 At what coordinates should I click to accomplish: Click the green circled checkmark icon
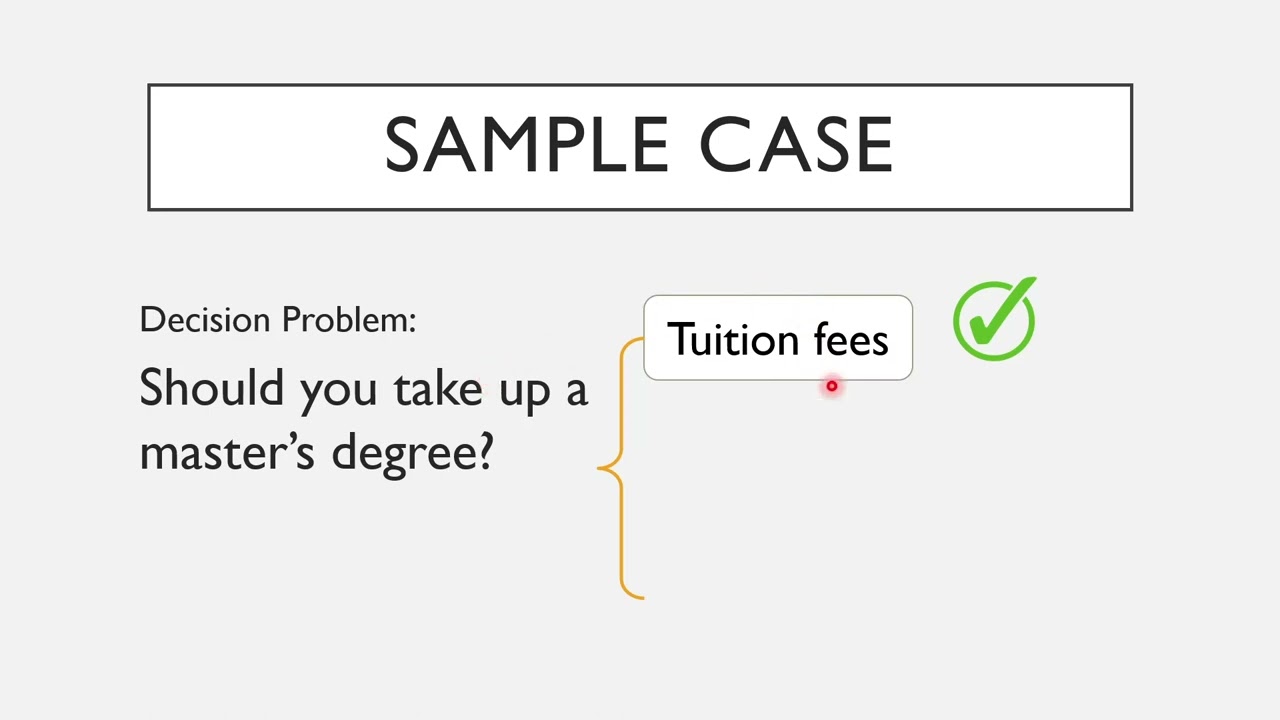point(995,320)
